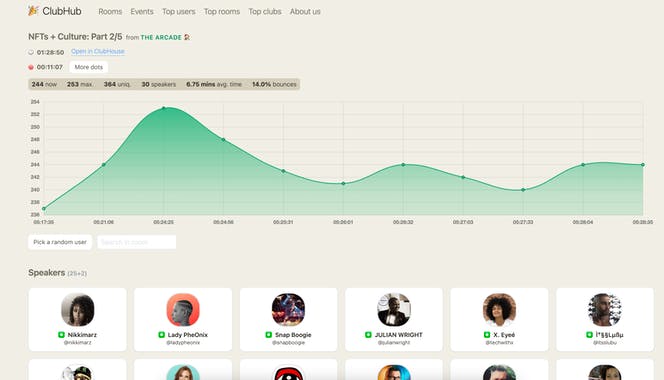This screenshot has height=380, width=664.
Task: Click green badge beside the @itsslubu speaker
Action: (x=589, y=335)
